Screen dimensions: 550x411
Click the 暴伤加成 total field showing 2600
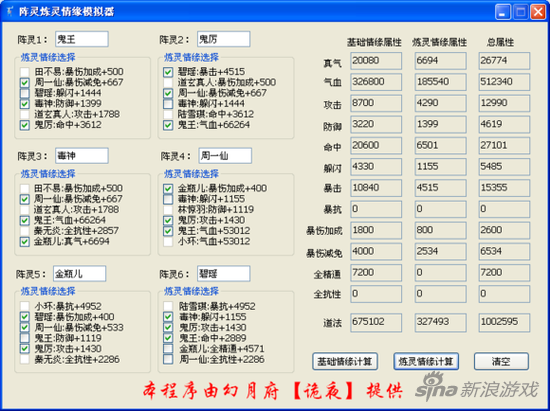(x=504, y=230)
